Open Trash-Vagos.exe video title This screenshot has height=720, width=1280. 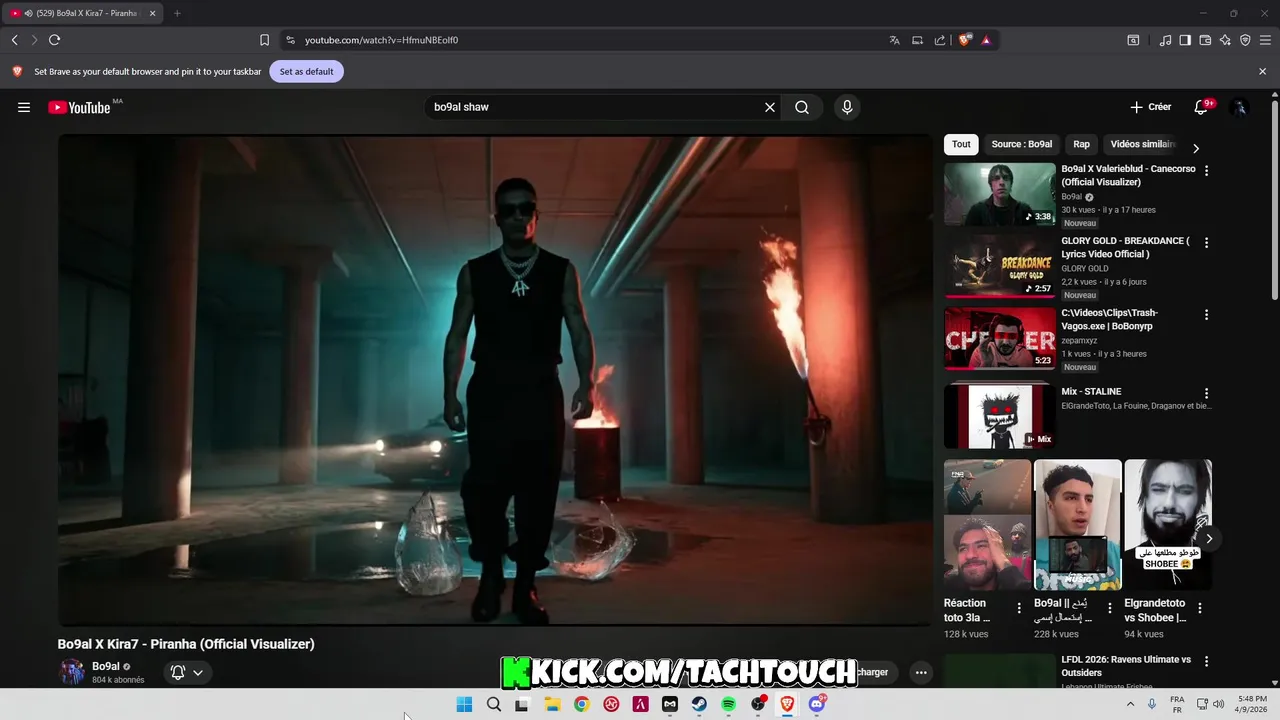pyautogui.click(x=1110, y=319)
